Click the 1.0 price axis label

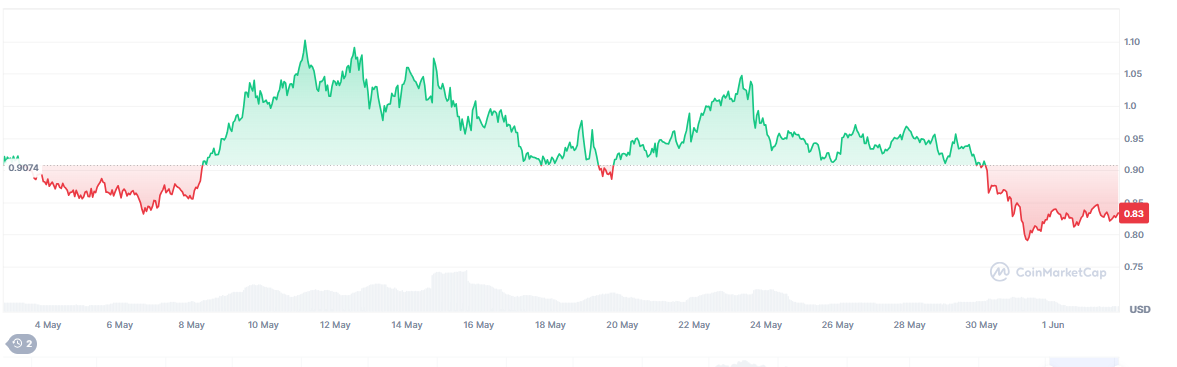[x=1130, y=107]
